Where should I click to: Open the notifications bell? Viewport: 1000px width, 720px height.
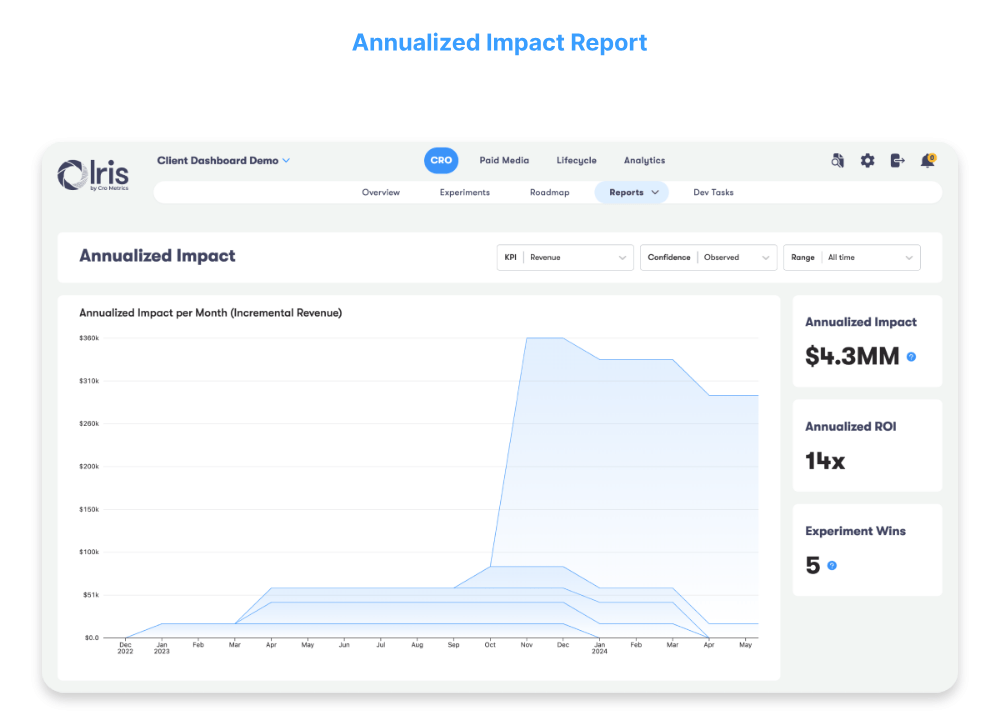coord(927,160)
